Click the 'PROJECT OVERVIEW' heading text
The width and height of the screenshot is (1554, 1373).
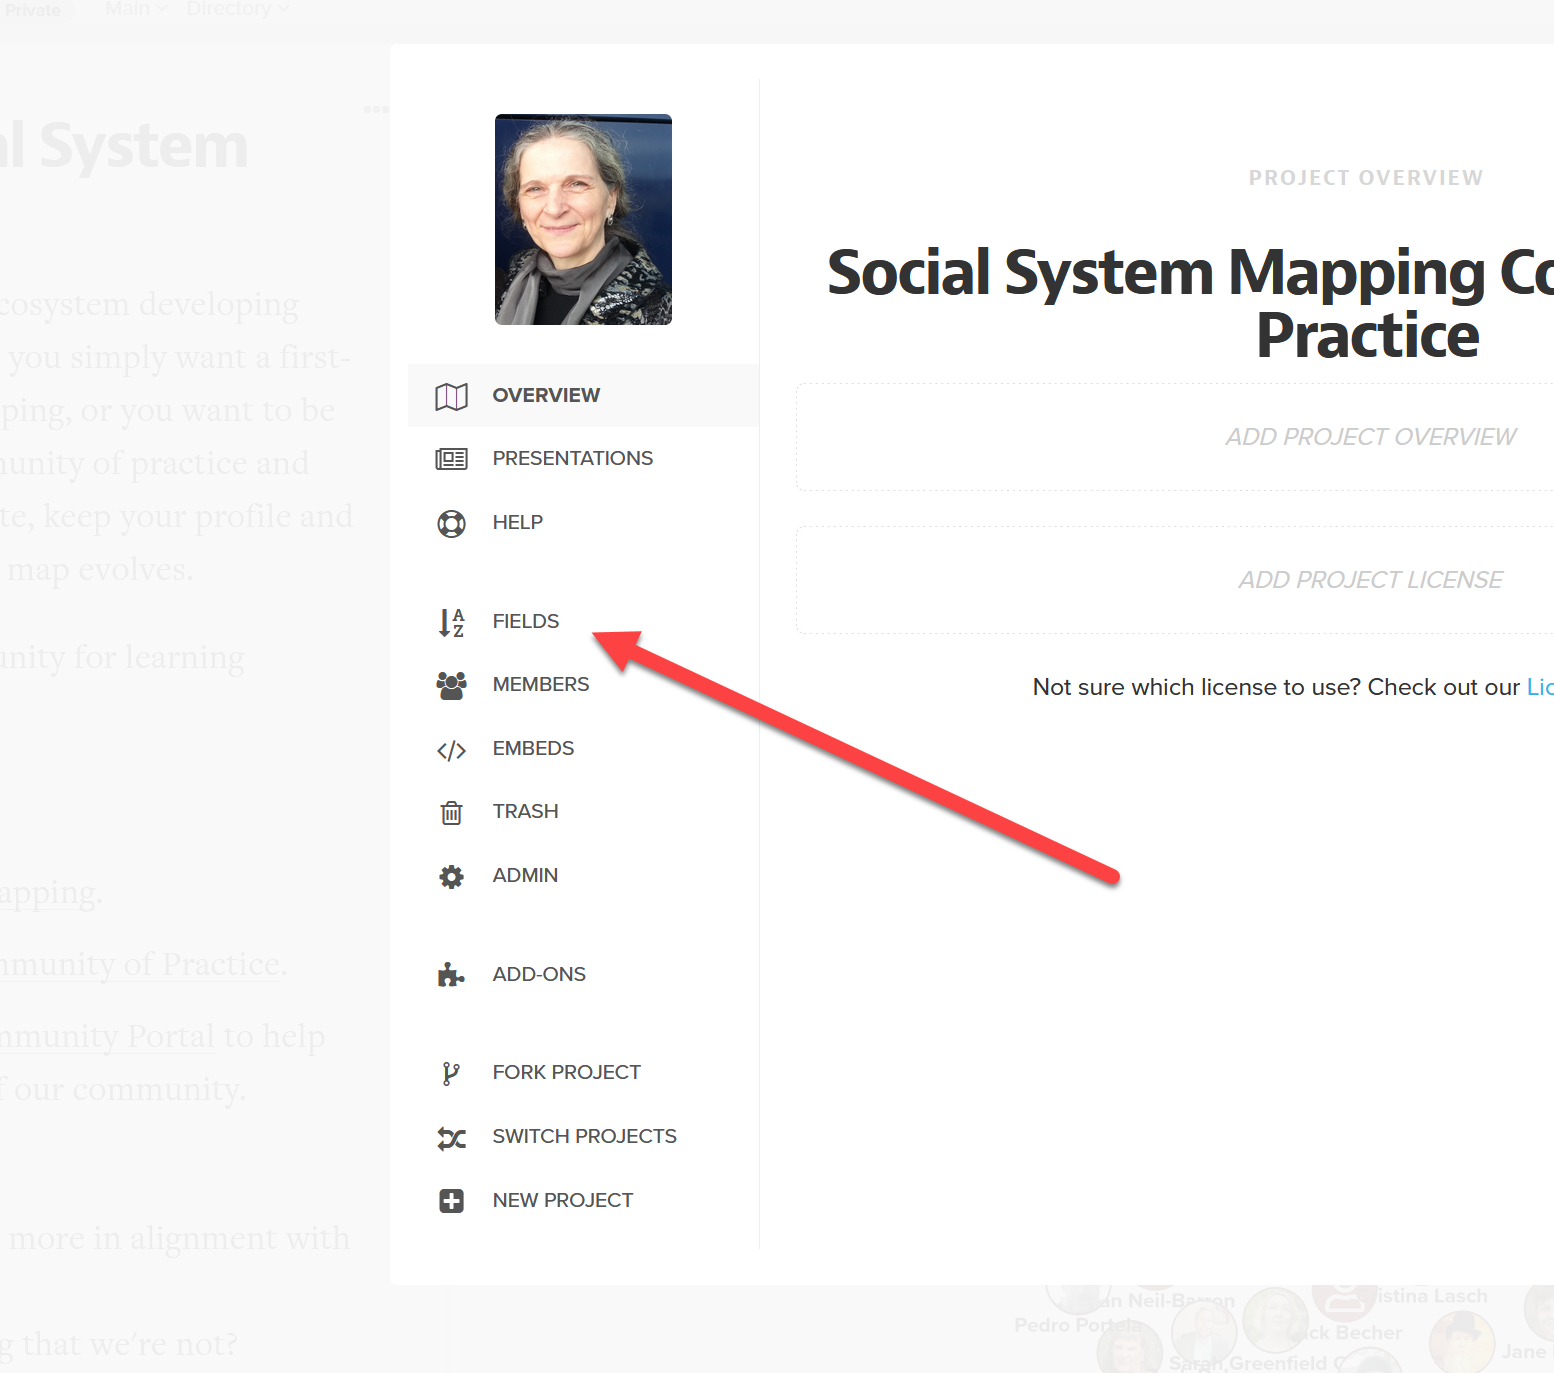tap(1366, 178)
